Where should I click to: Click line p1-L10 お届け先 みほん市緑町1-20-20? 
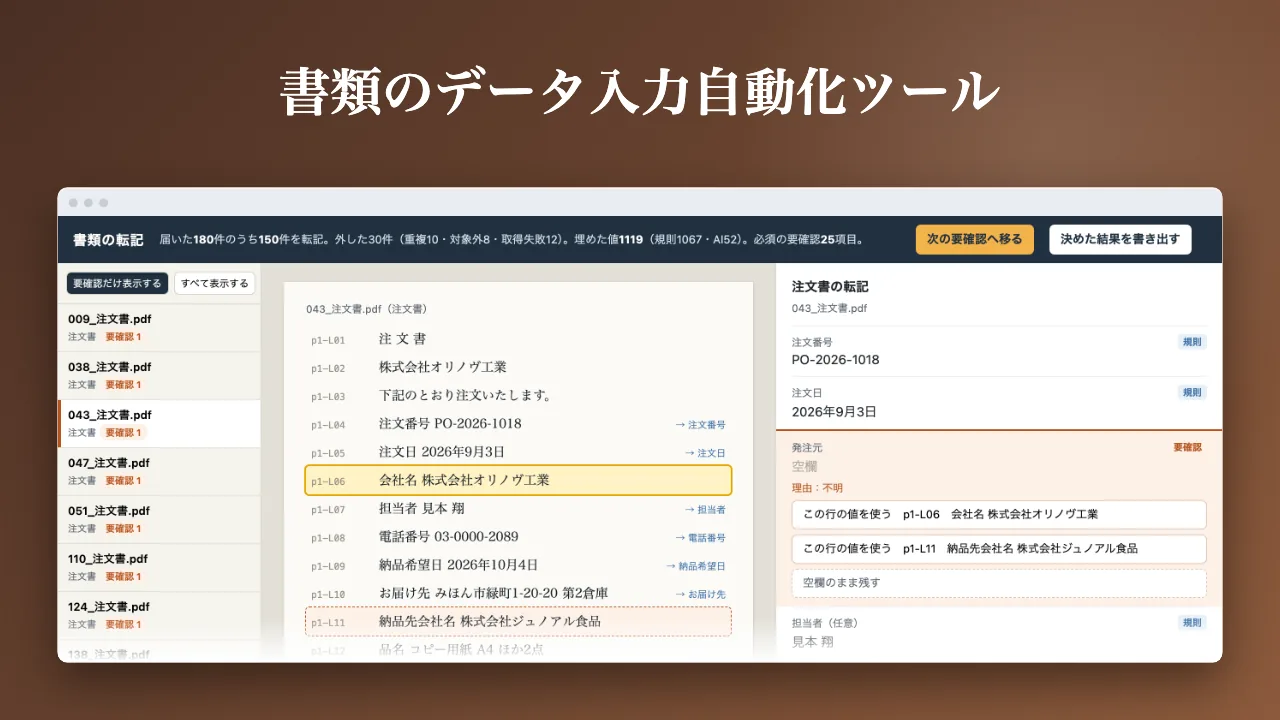click(x=518, y=594)
